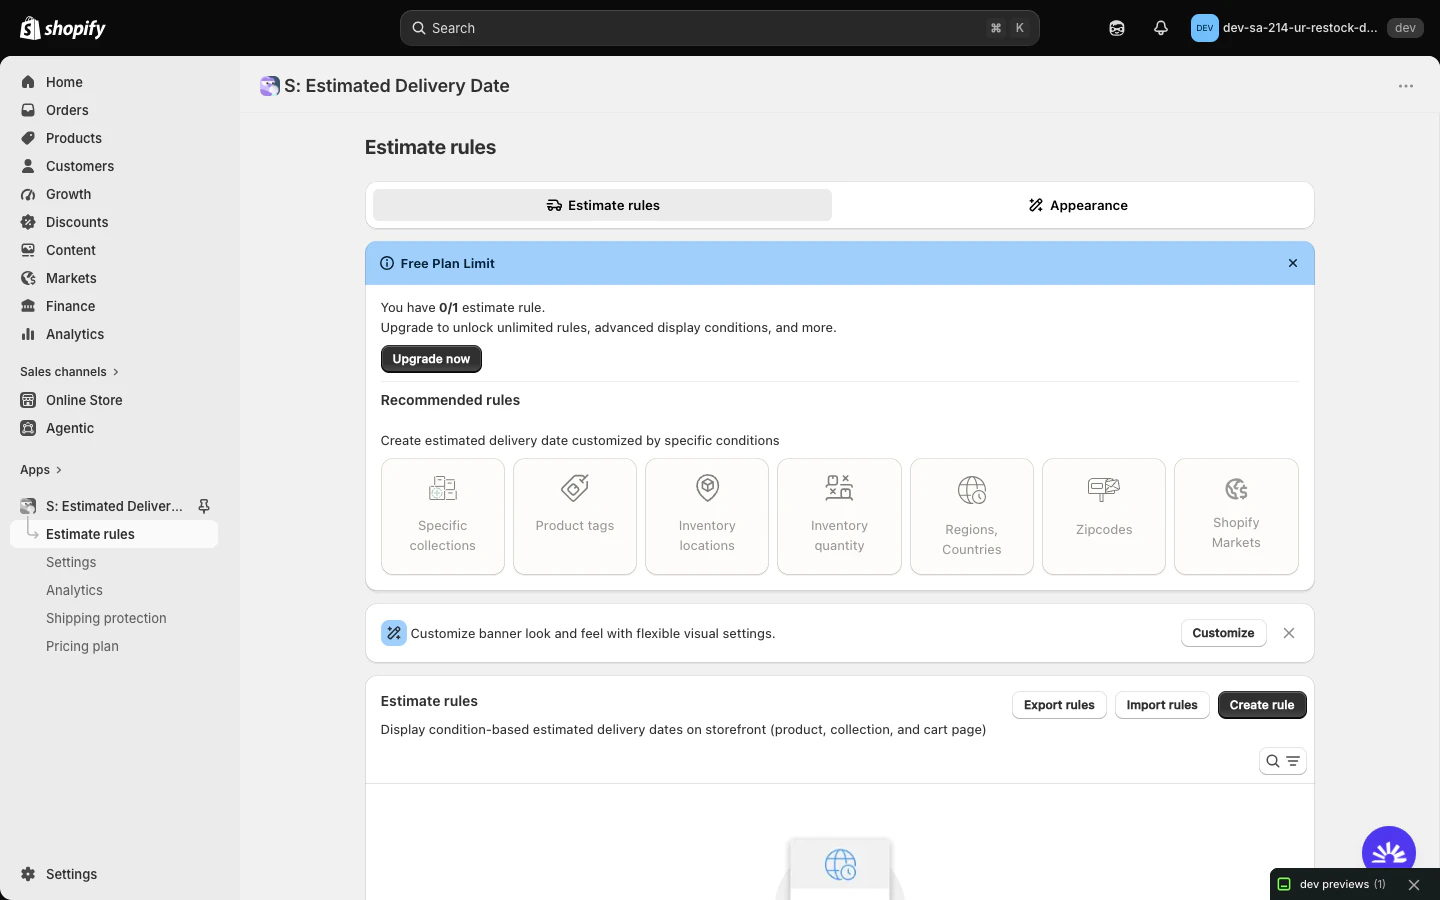This screenshot has height=900, width=1440.
Task: Click the Upgrade now button
Action: point(431,359)
